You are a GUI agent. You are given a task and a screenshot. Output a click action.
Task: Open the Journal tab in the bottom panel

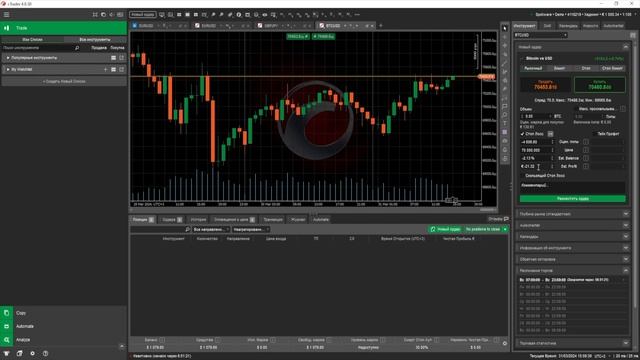coord(298,220)
